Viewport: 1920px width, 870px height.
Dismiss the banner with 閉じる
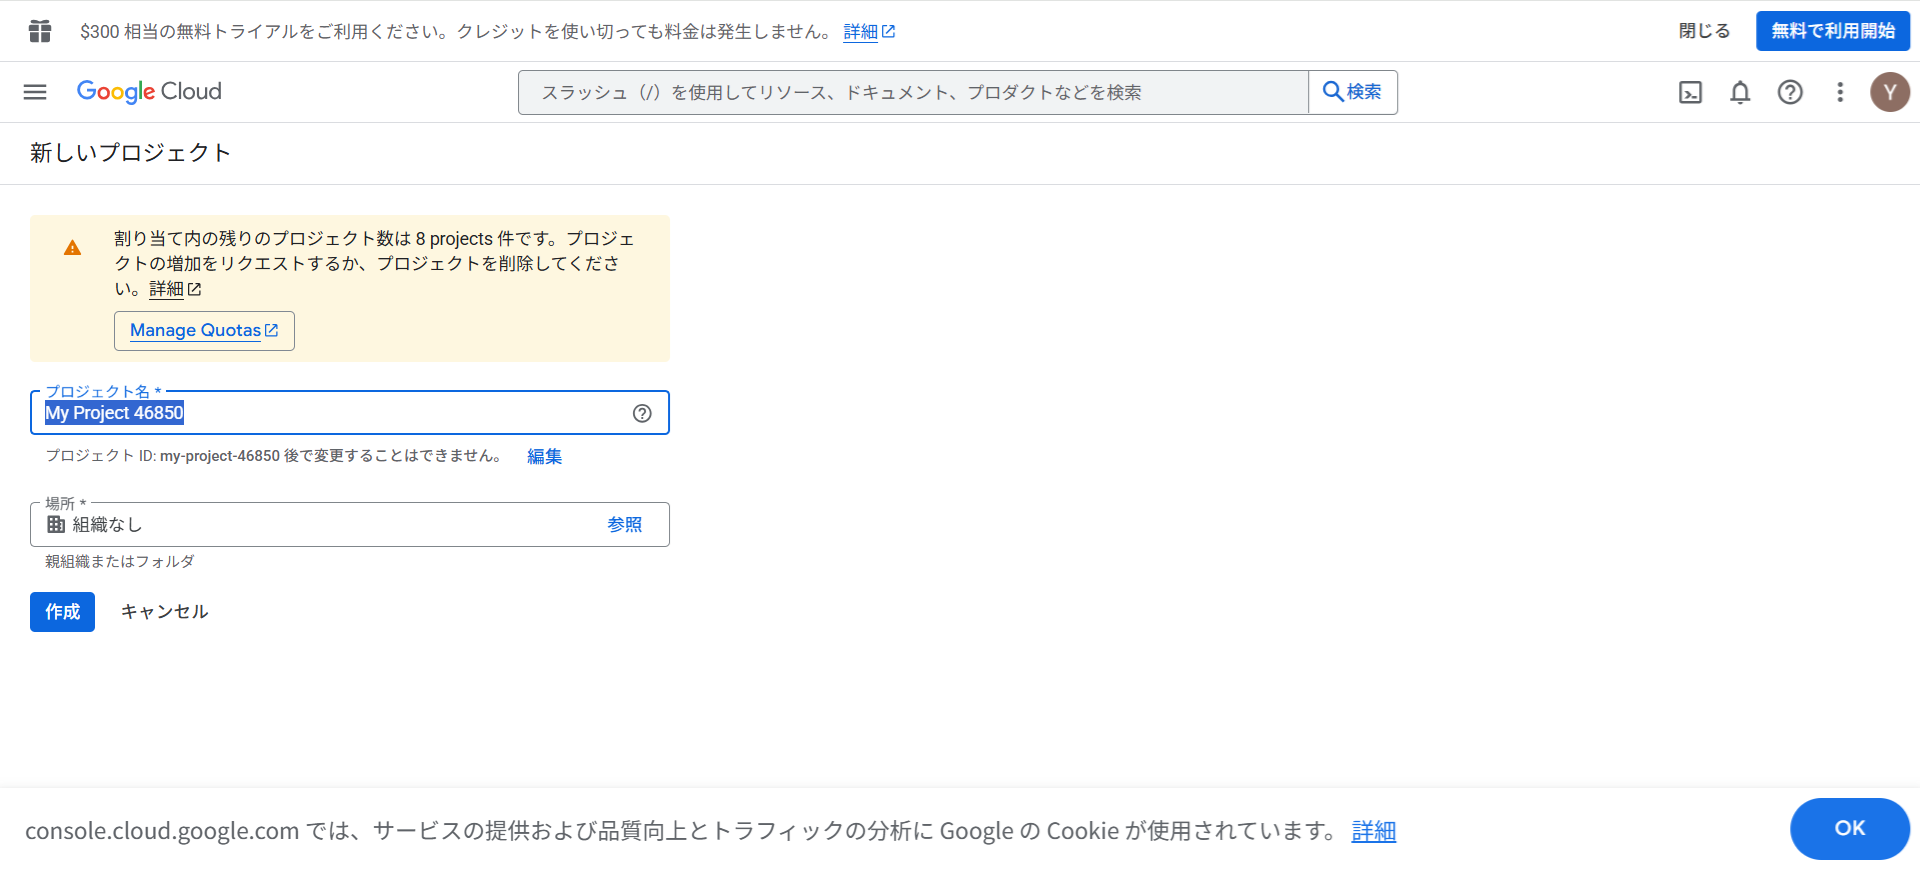(x=1704, y=31)
